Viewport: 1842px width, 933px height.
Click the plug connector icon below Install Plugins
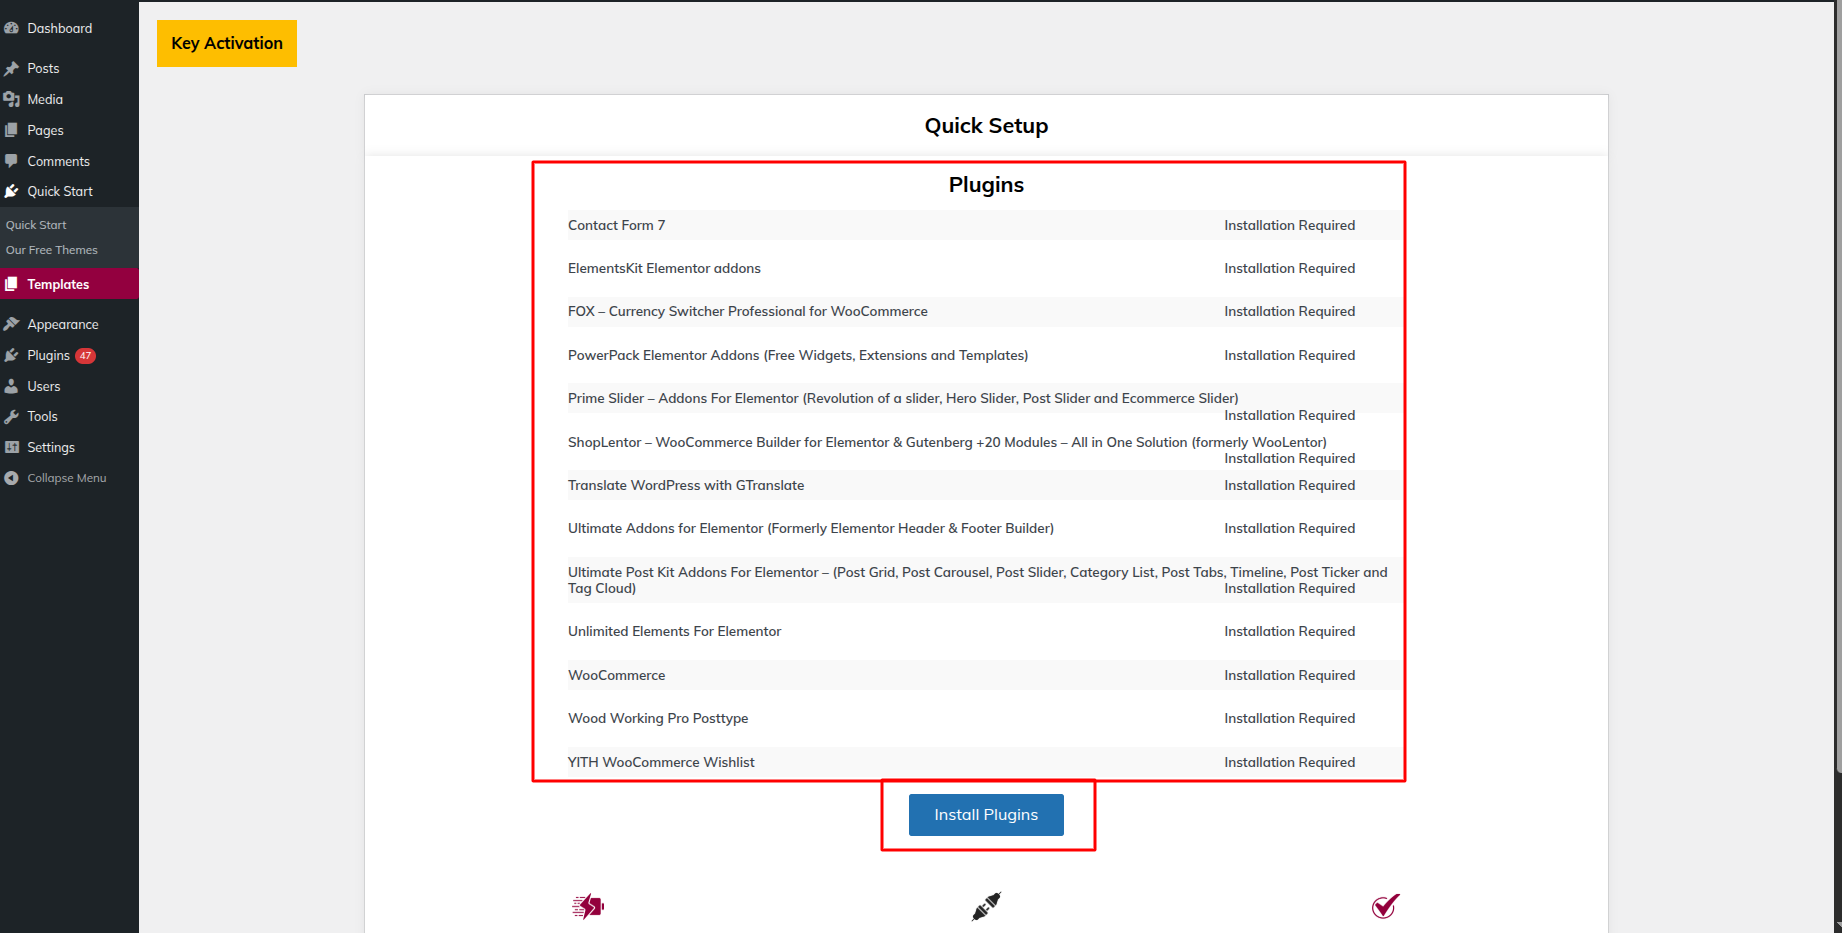(x=986, y=906)
